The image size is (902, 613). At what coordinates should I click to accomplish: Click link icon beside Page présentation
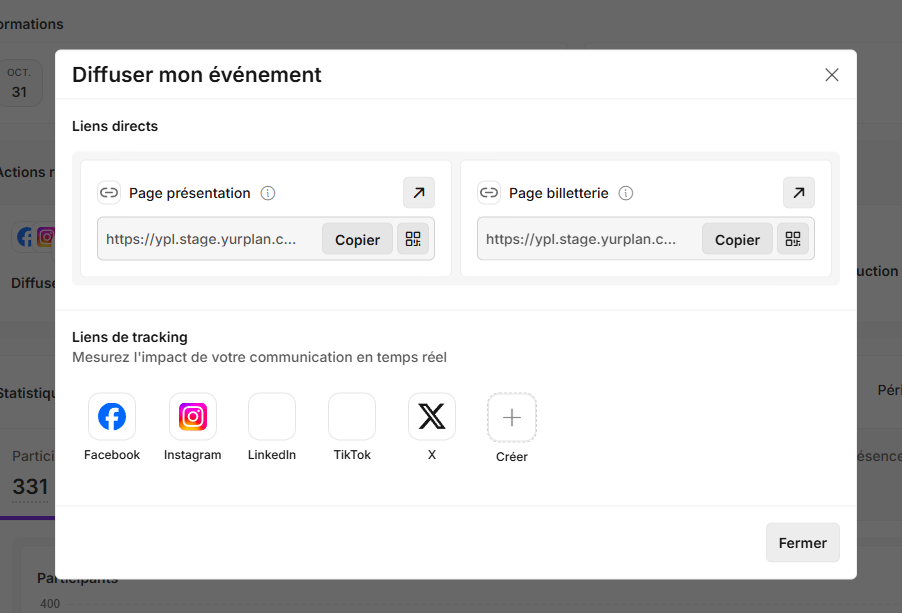coord(109,193)
